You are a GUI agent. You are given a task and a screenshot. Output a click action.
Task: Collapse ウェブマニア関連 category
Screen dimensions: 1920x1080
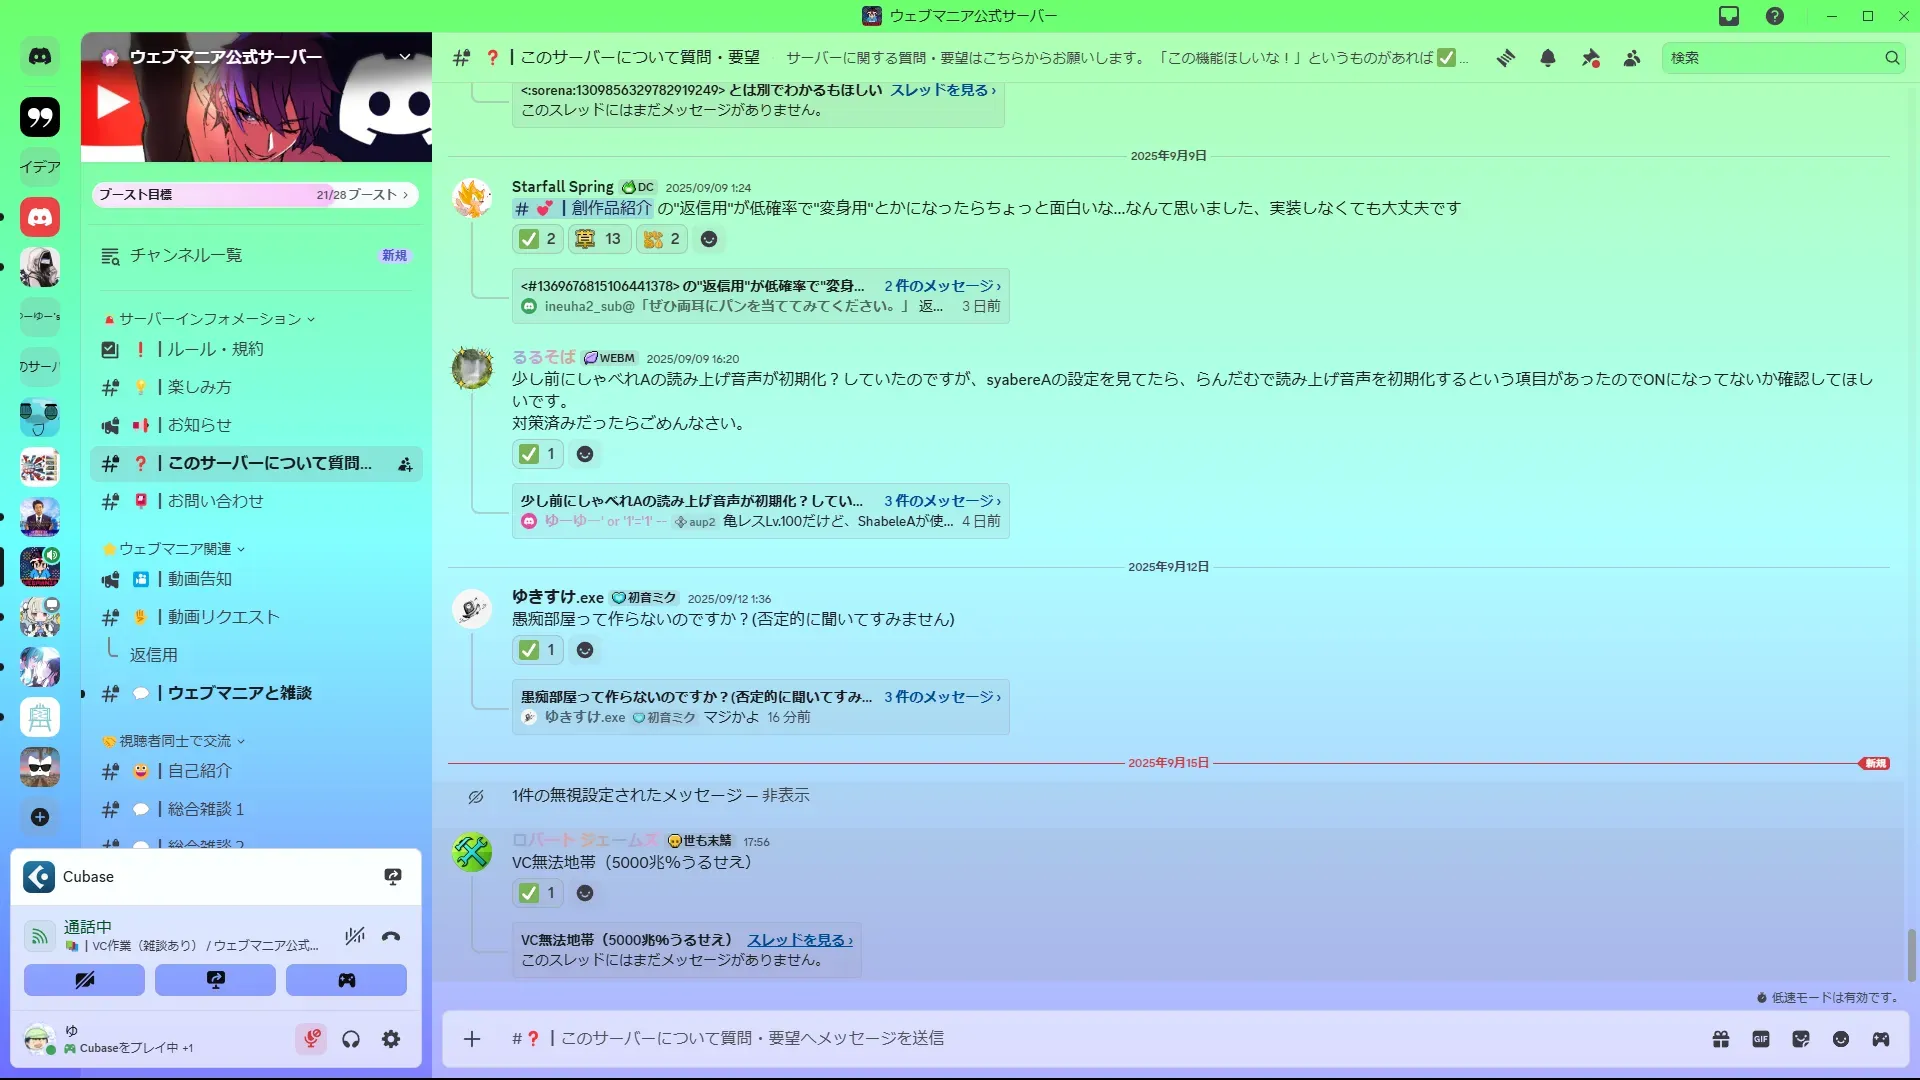pyautogui.click(x=175, y=549)
